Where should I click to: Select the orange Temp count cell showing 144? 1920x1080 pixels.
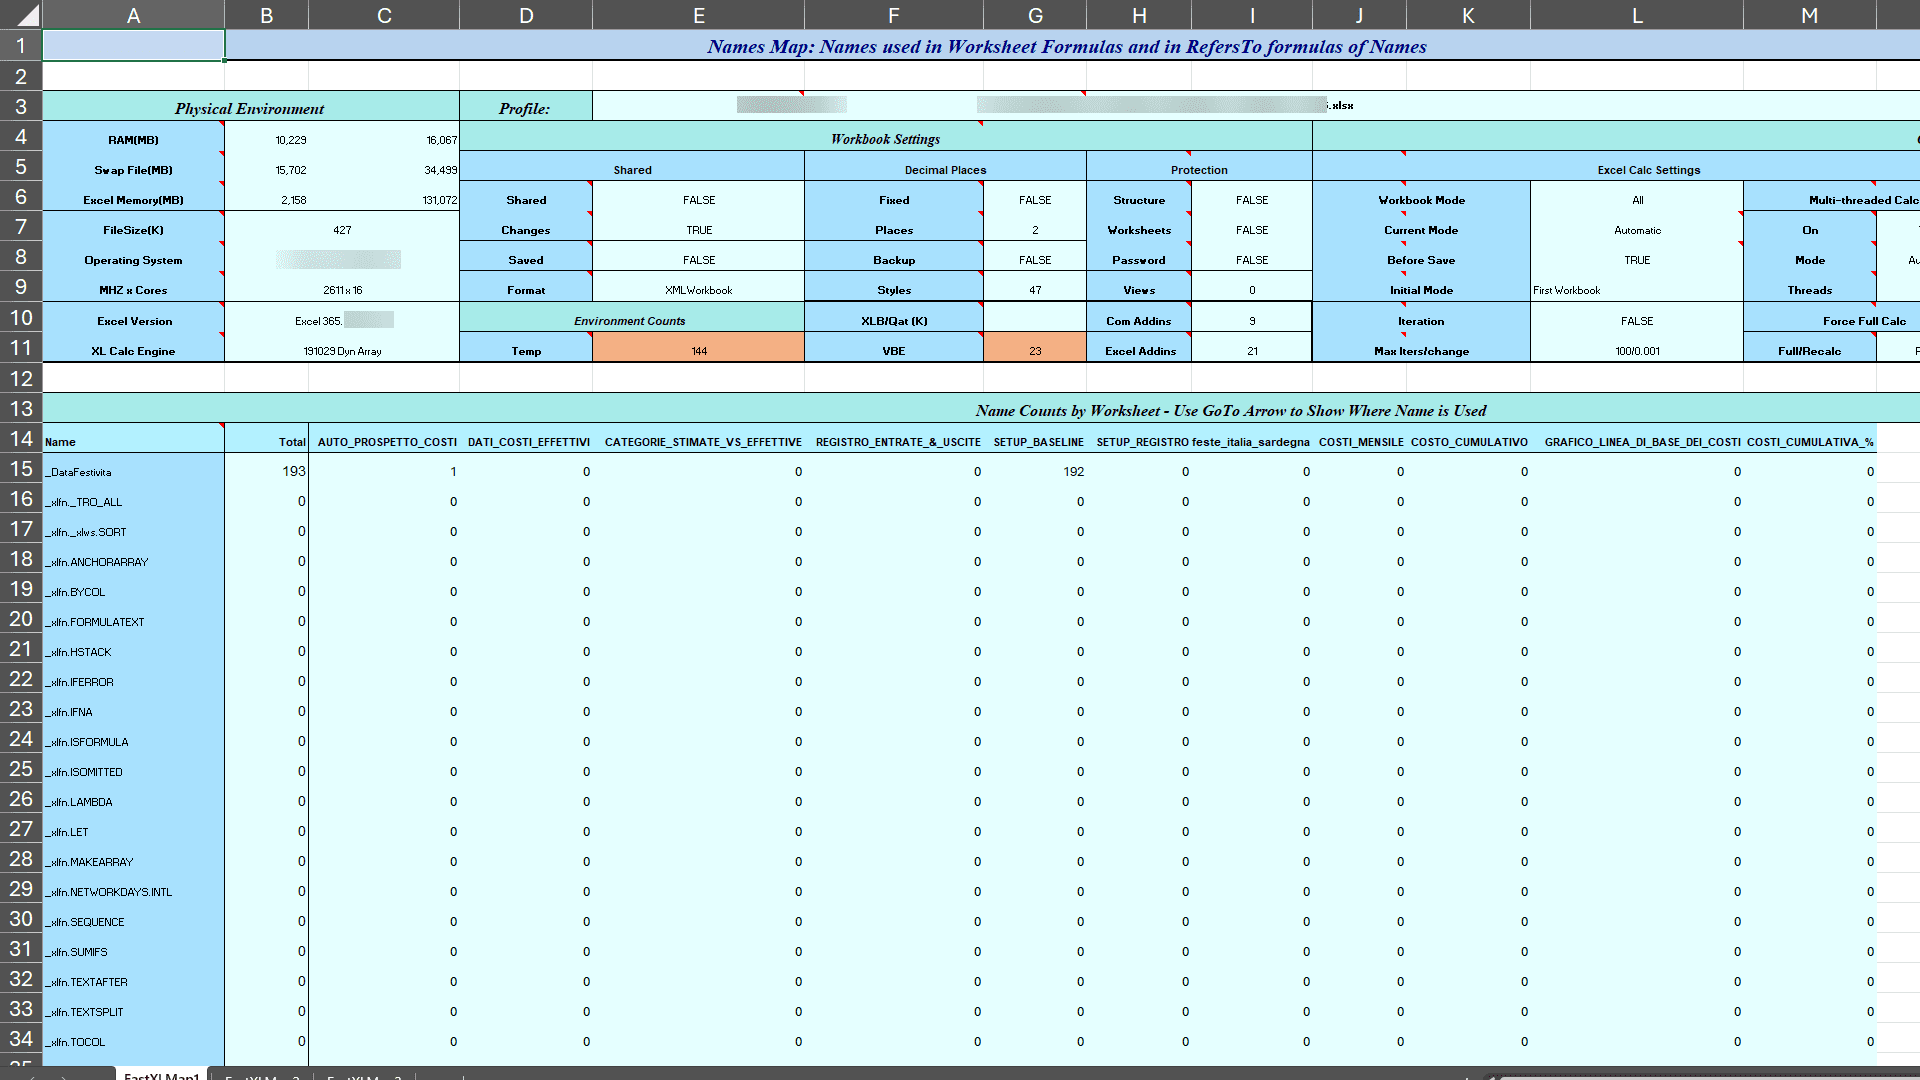click(x=698, y=350)
